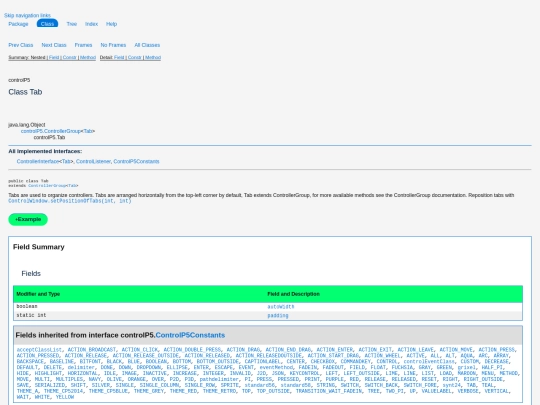This screenshot has width=540, height=405.
Task: Open the ACTION_RELEASE_OUTSIDE constant link
Action: click(x=146, y=355)
